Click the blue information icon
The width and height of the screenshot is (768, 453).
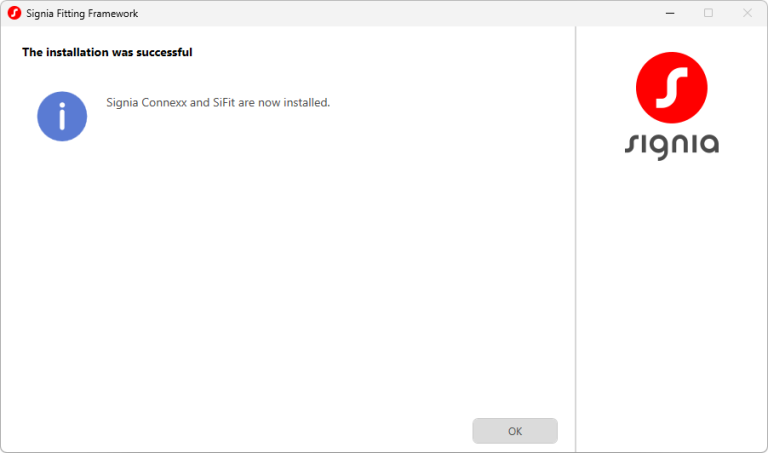pos(62,116)
